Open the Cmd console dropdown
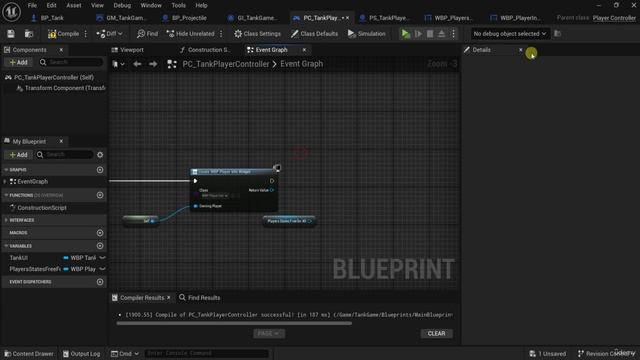The image size is (640, 360). click(125, 354)
